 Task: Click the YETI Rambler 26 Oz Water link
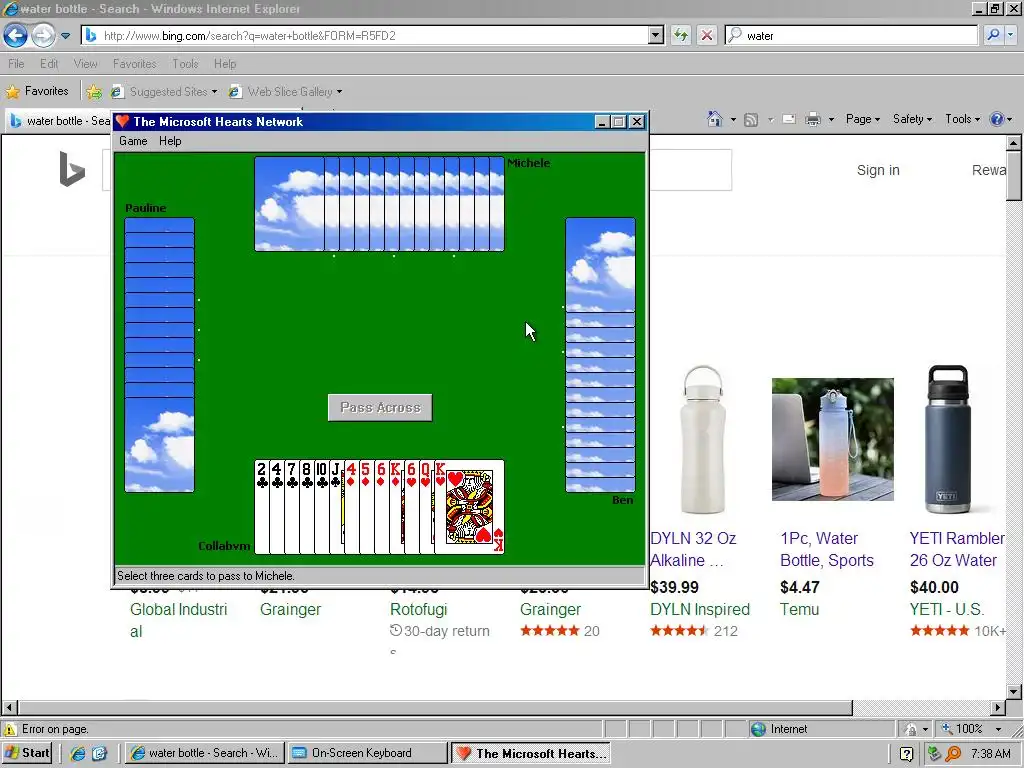[x=957, y=549]
